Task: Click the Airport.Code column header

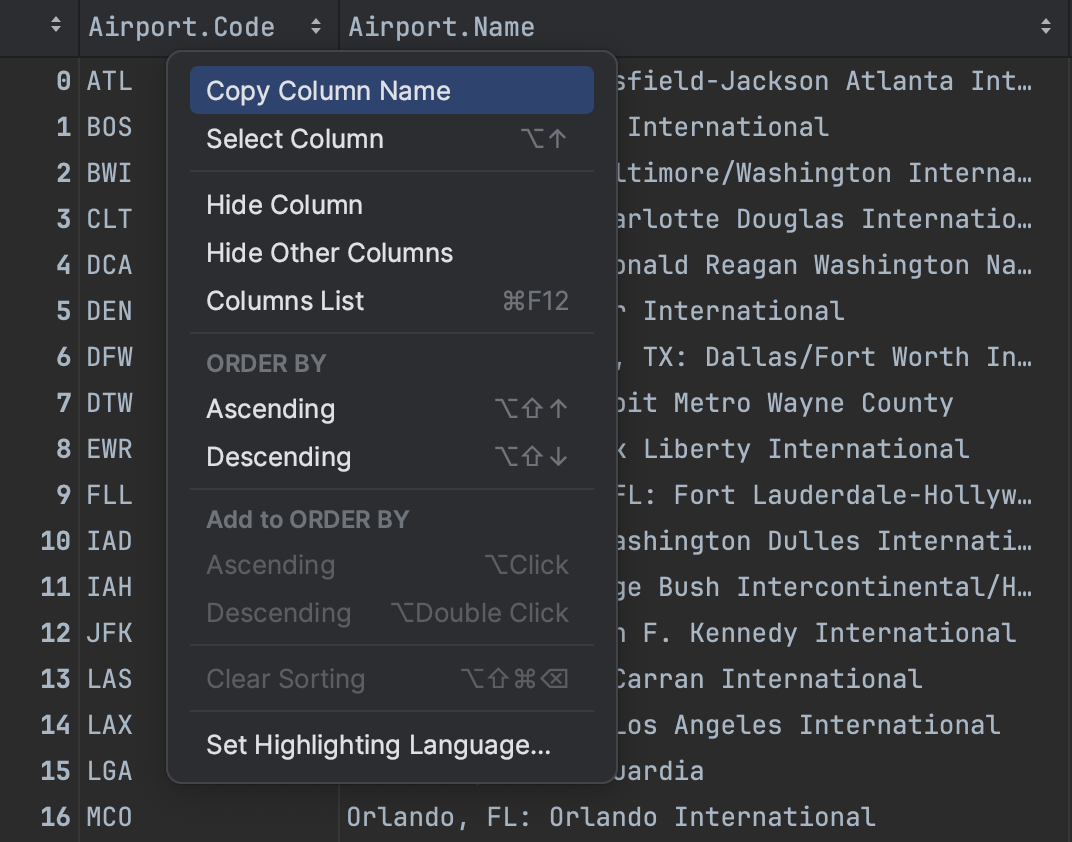Action: (180, 27)
